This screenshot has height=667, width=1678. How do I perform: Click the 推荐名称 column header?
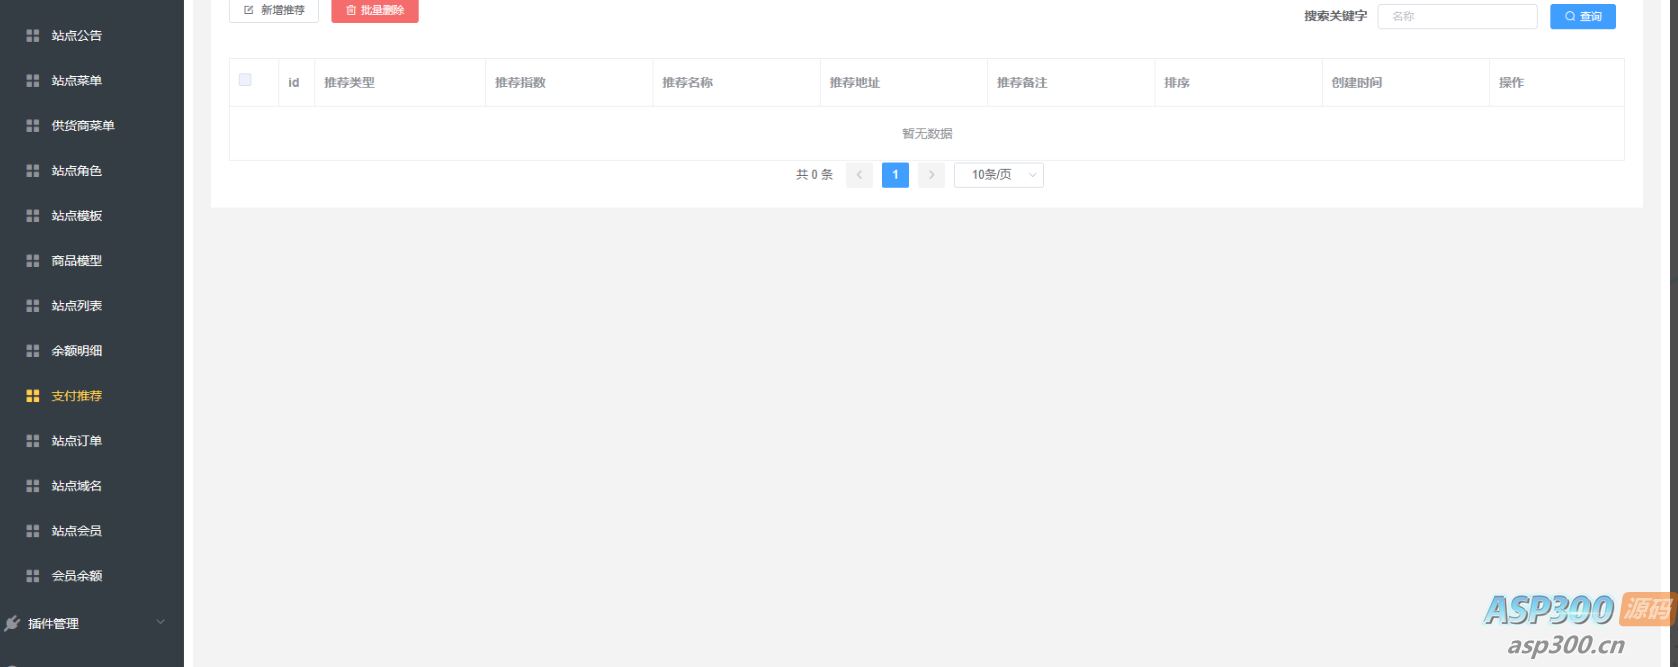coord(687,83)
